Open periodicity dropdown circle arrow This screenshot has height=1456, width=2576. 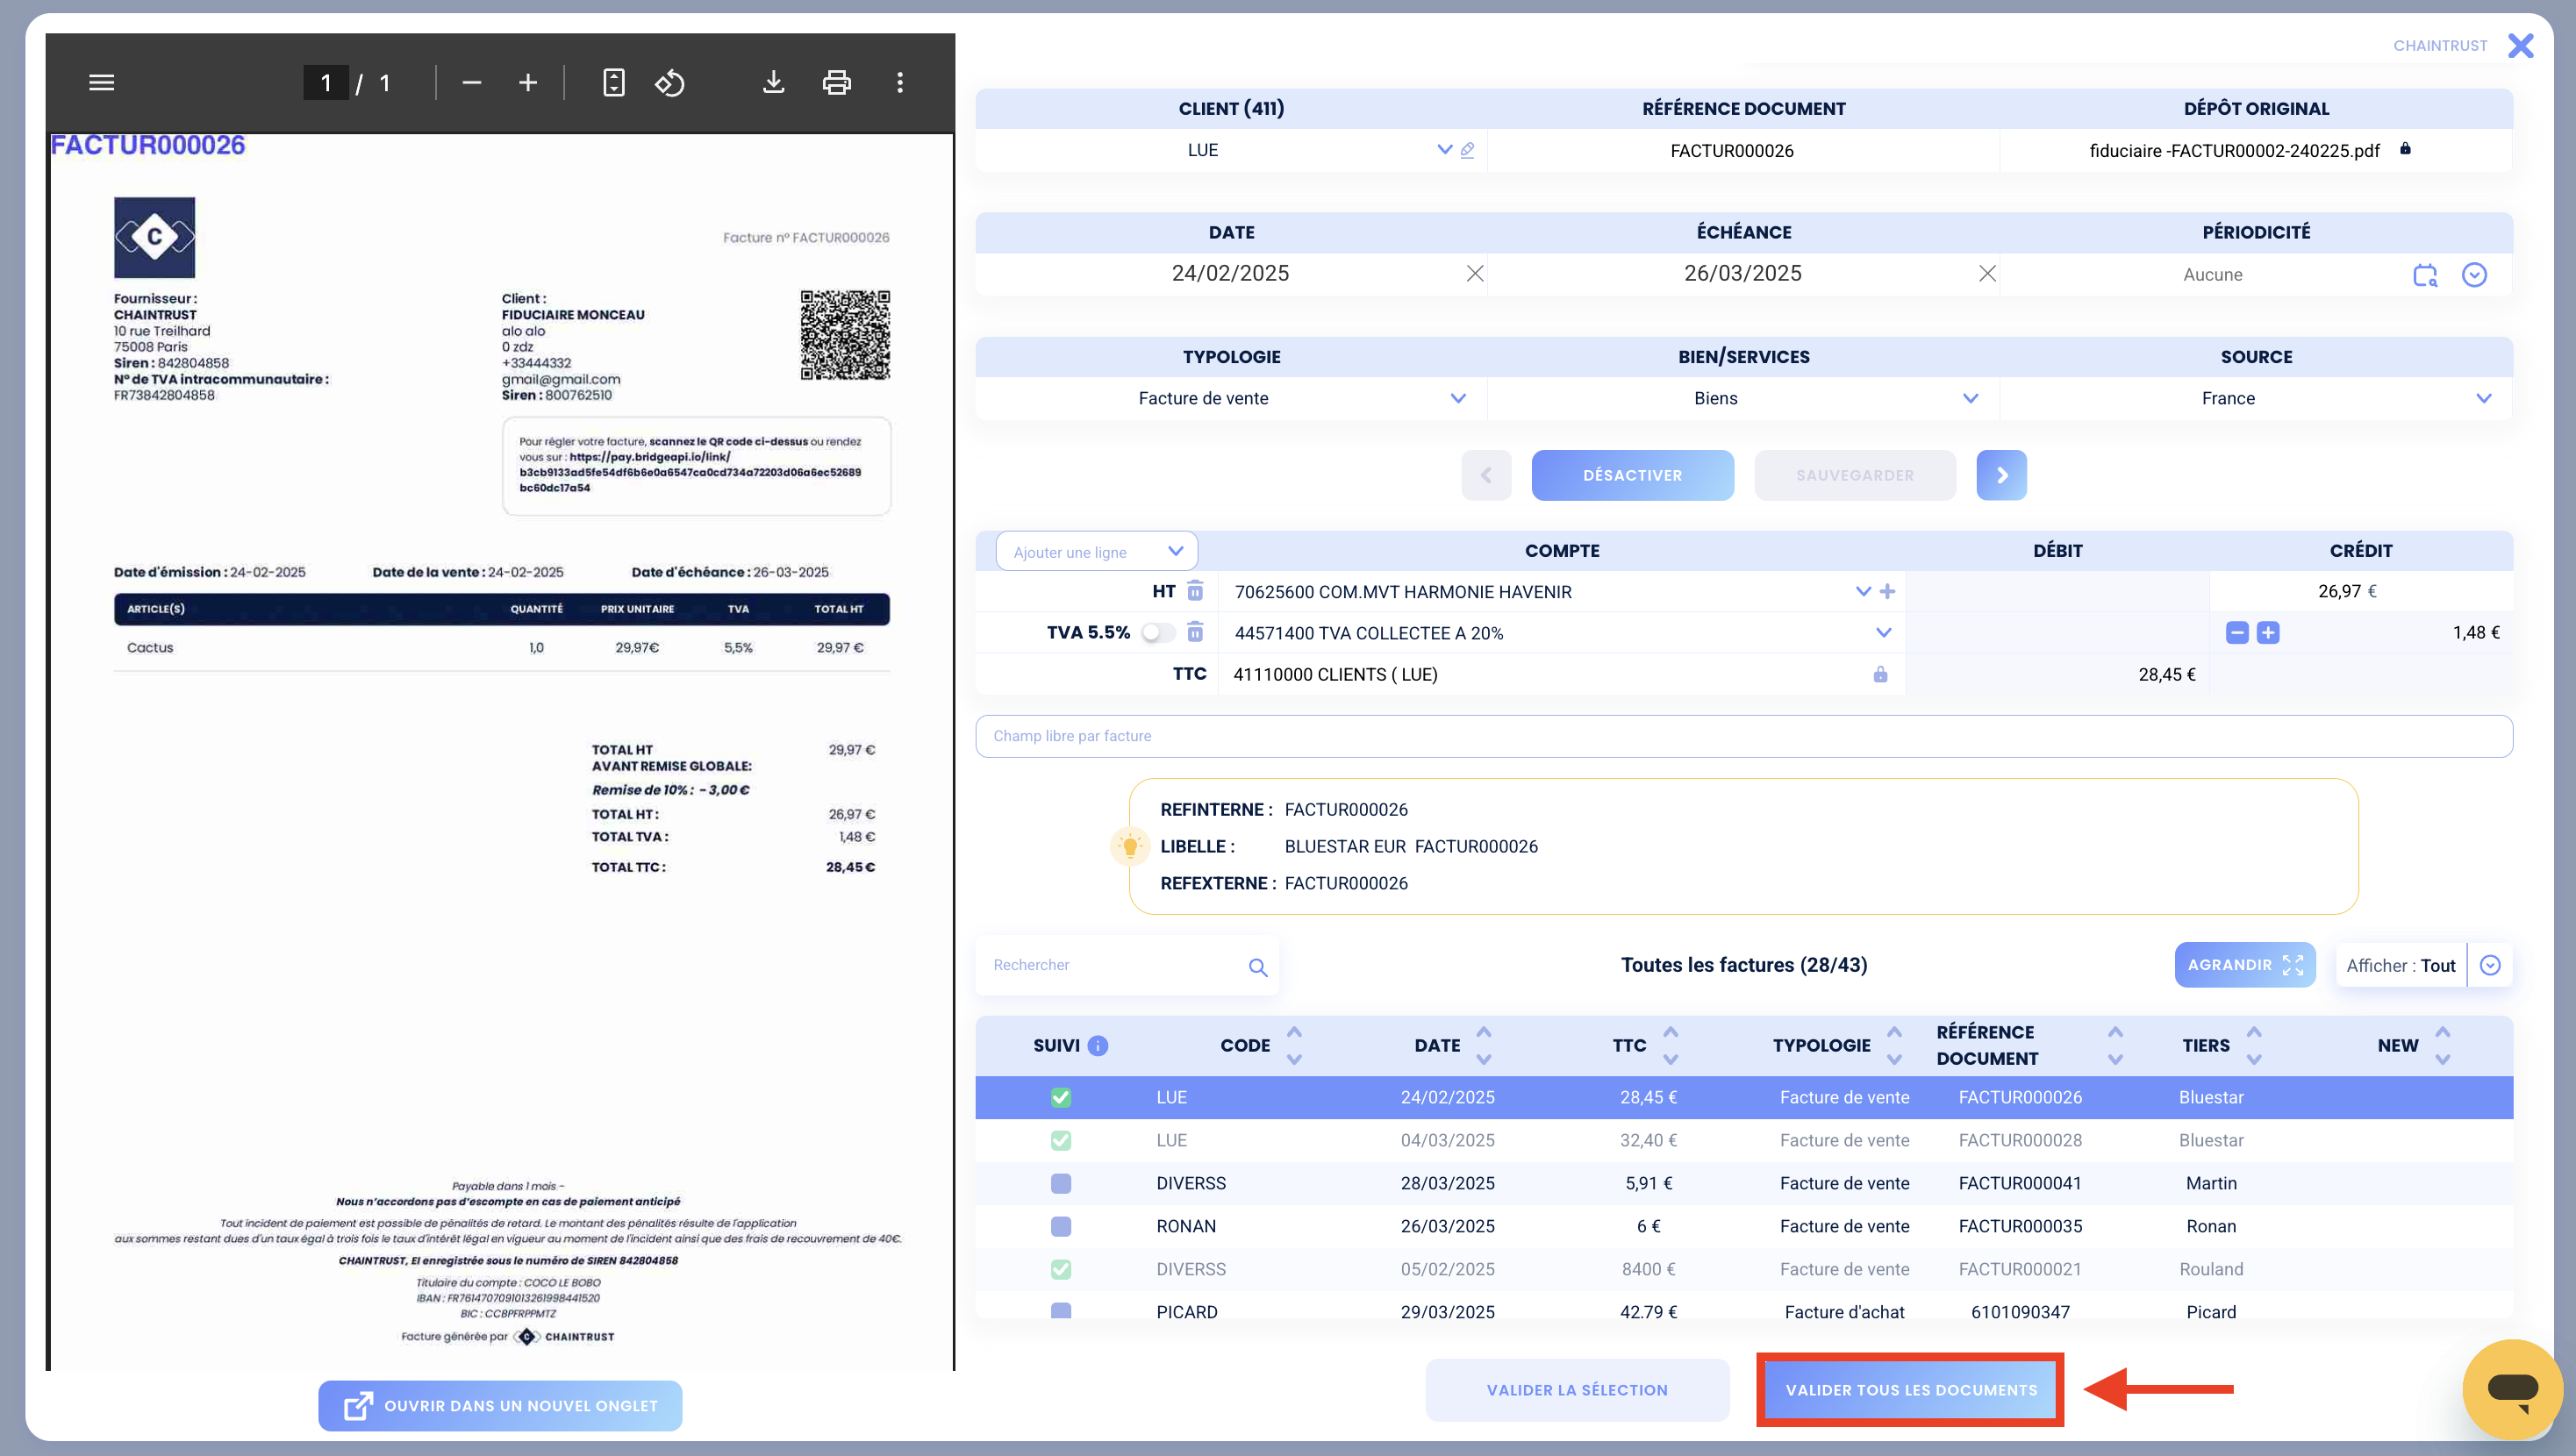point(2474,275)
